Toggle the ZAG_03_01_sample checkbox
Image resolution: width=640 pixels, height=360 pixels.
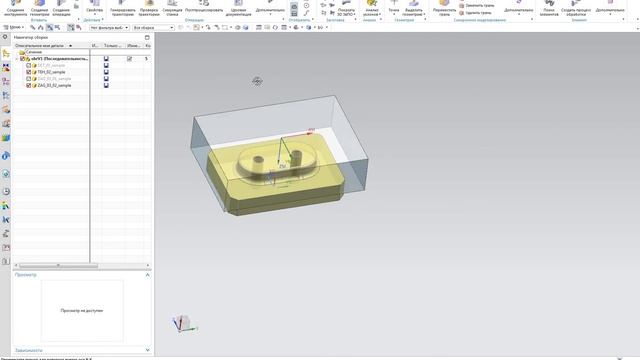coord(29,79)
